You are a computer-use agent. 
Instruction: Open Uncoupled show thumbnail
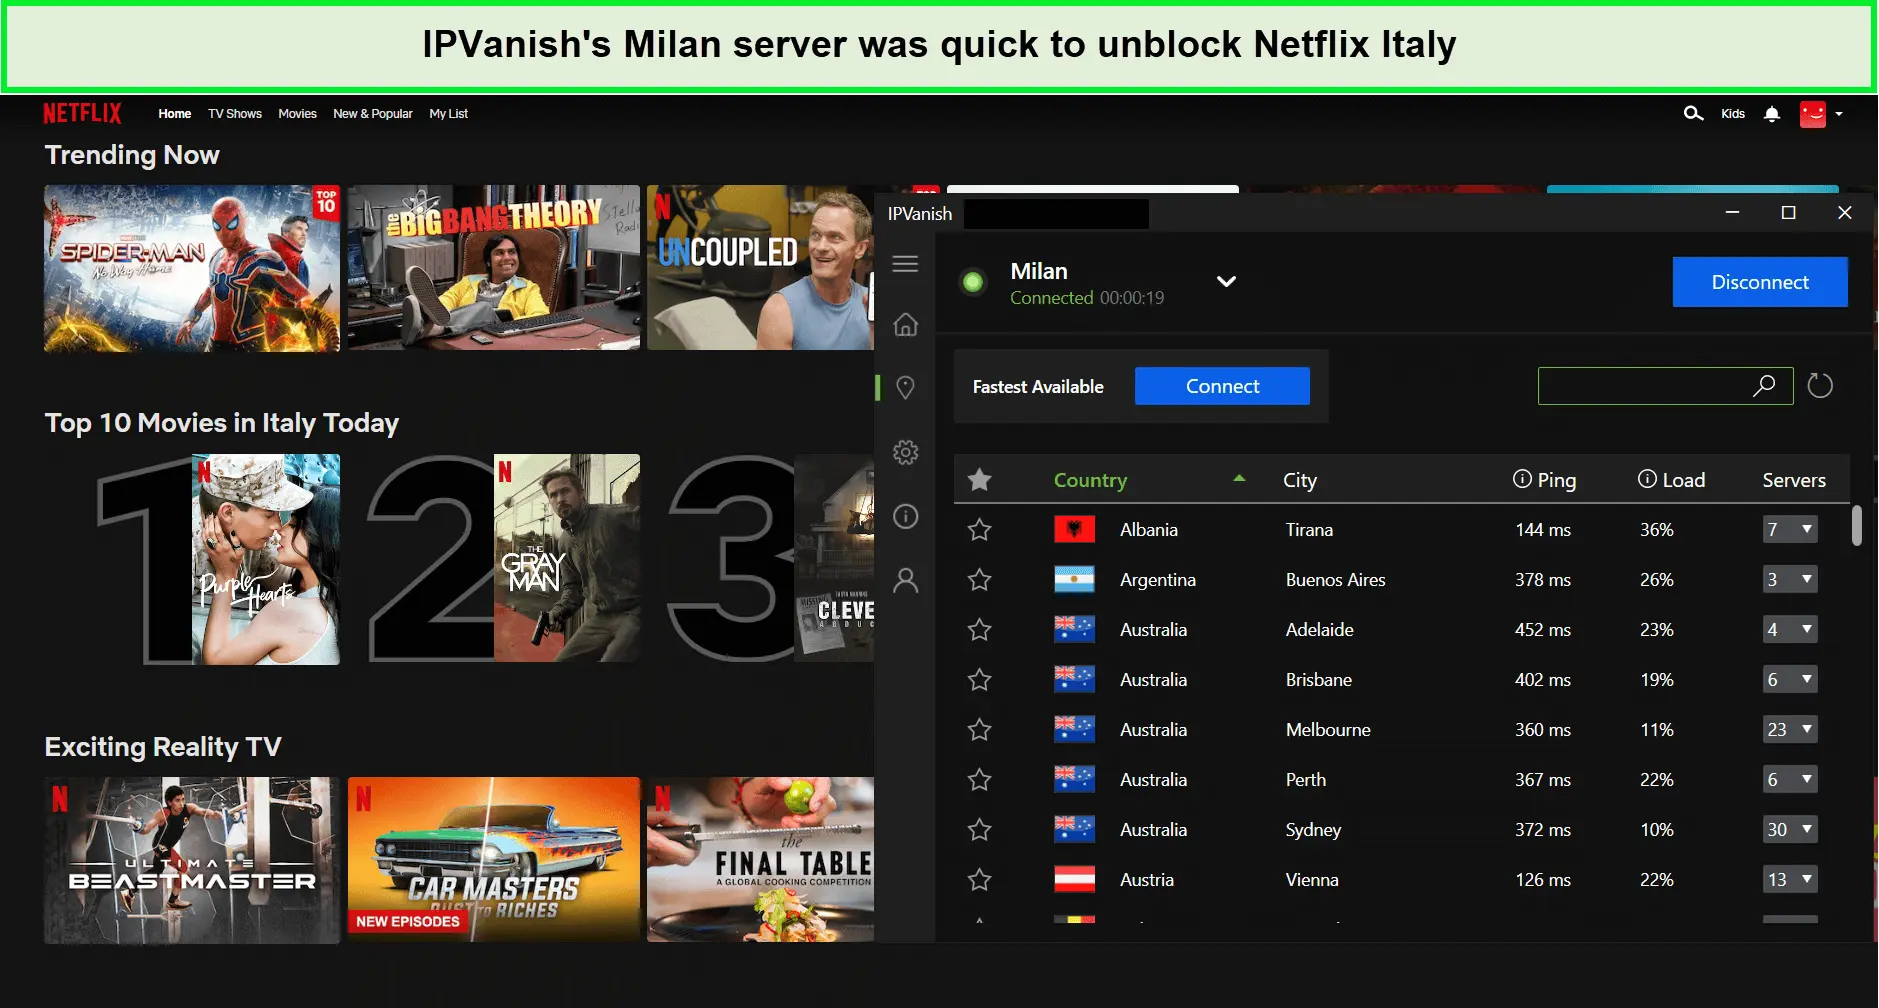[760, 267]
